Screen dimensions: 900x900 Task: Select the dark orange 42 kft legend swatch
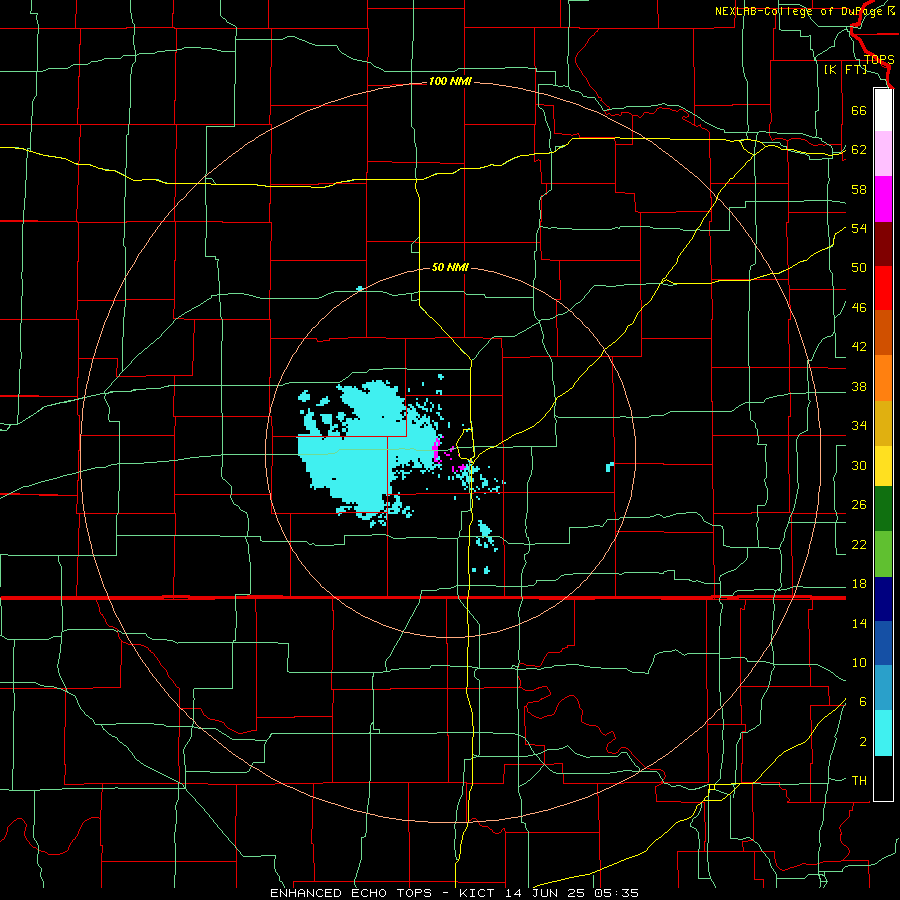click(883, 332)
